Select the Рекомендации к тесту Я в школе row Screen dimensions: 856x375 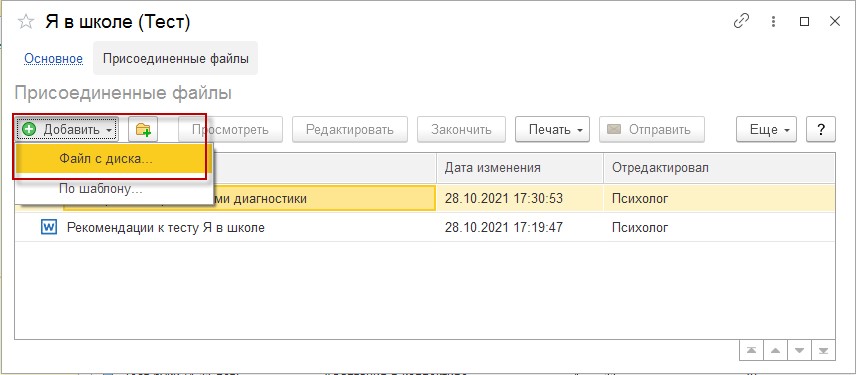(425, 227)
